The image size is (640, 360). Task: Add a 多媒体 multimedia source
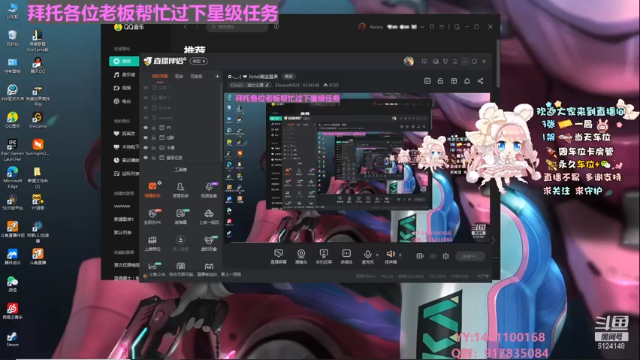[346, 256]
